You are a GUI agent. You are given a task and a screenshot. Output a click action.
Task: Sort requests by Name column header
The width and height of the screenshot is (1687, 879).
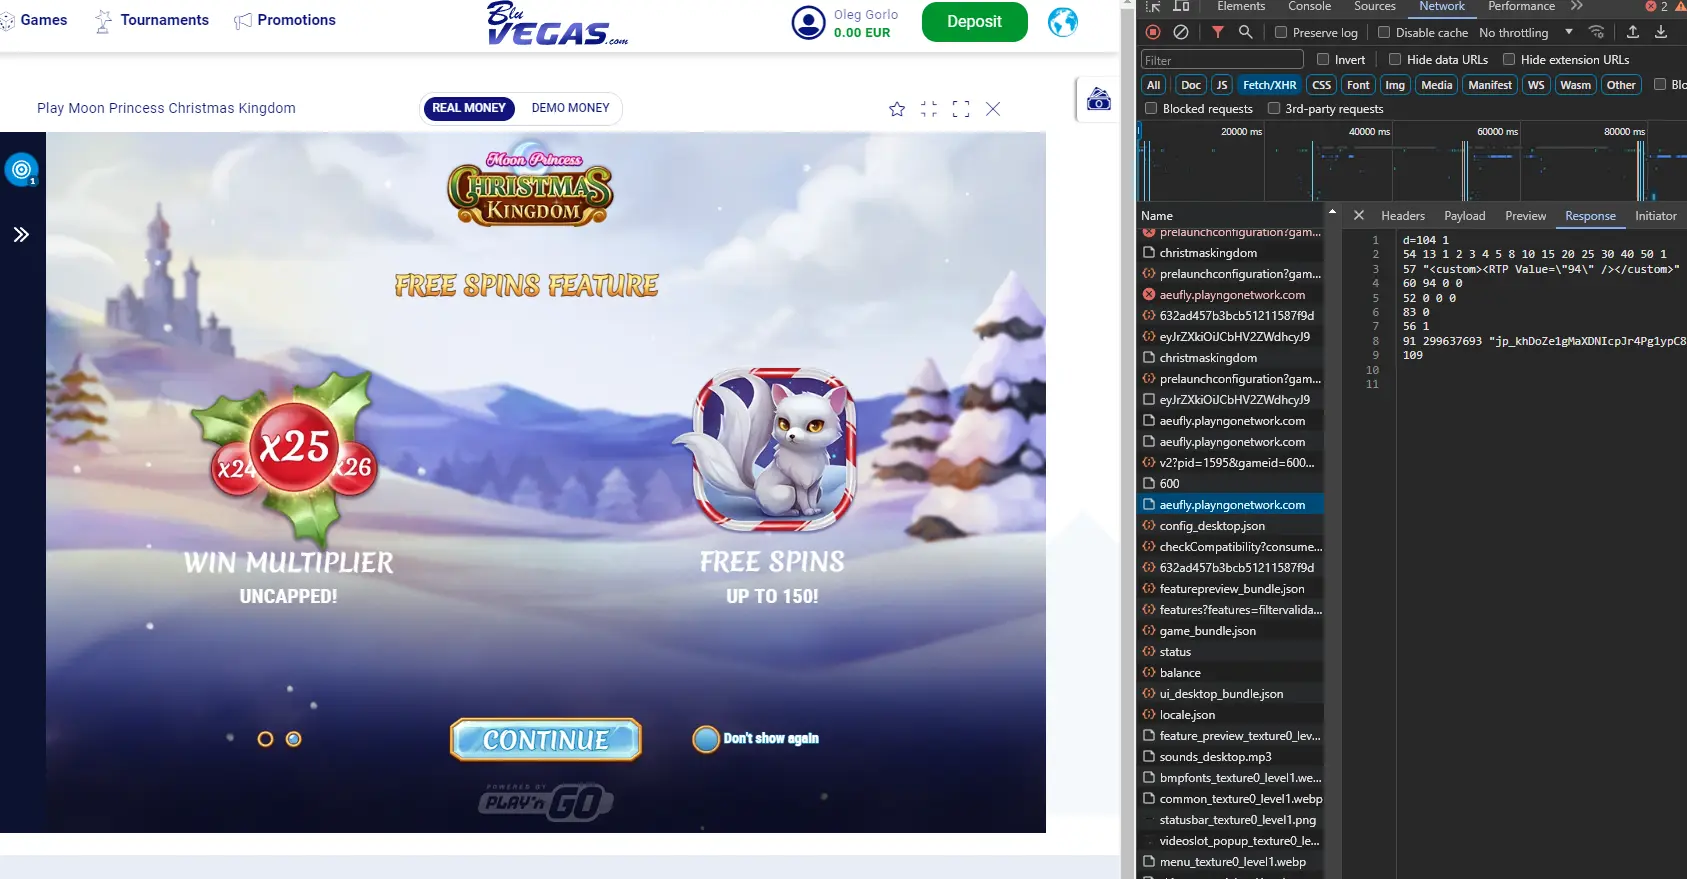(1232, 216)
